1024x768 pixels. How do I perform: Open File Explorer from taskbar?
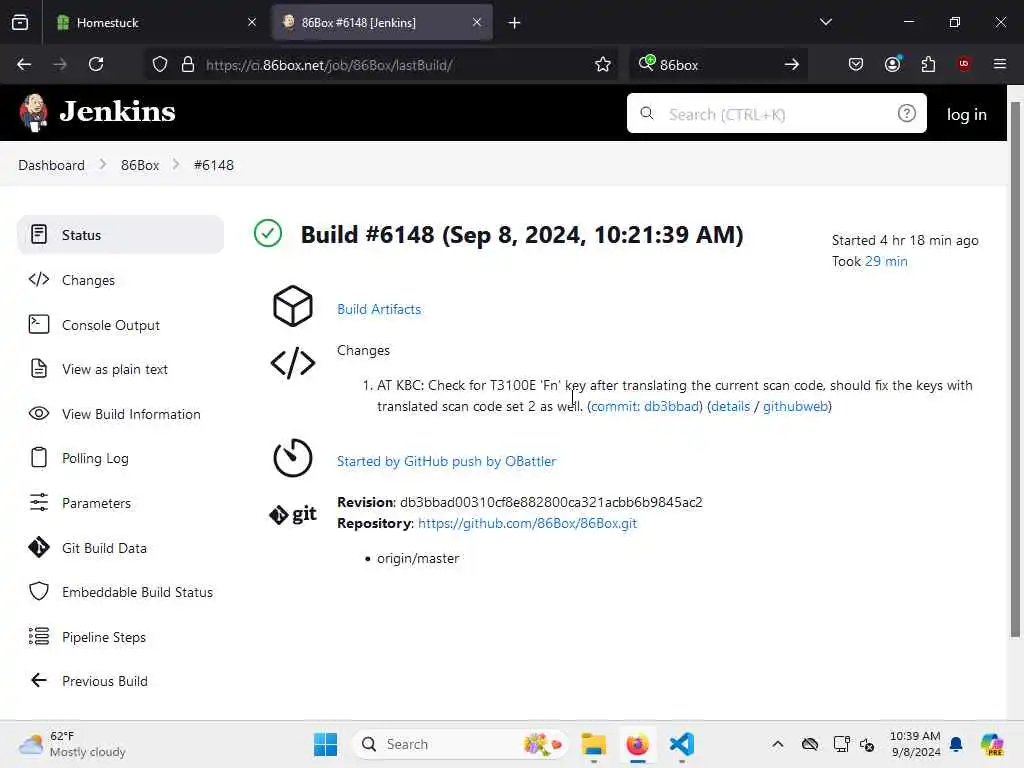[x=594, y=744]
